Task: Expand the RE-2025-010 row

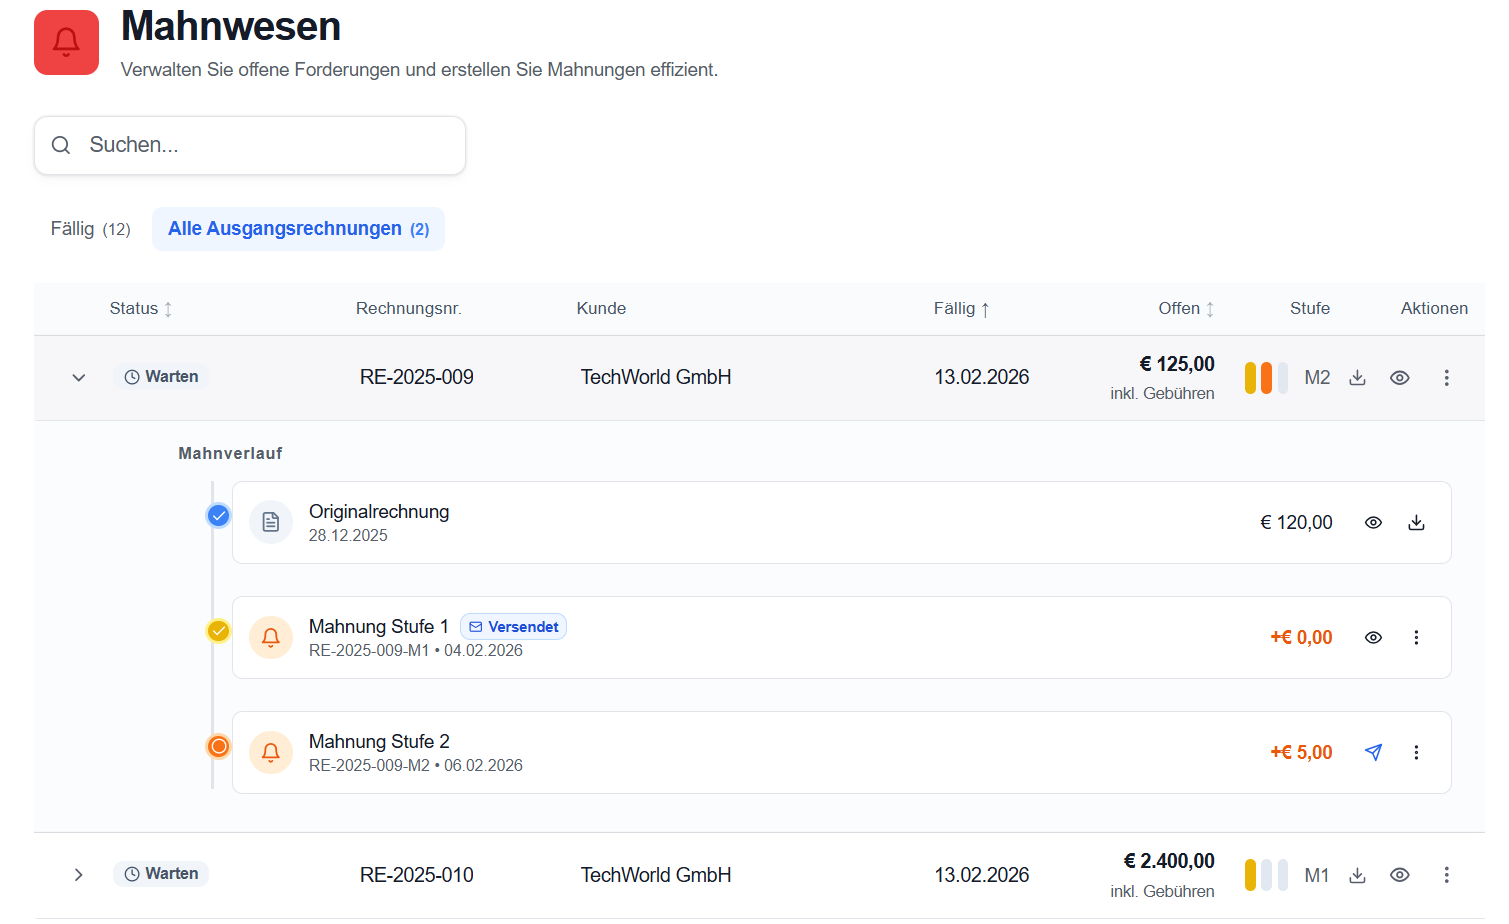Action: tap(79, 876)
